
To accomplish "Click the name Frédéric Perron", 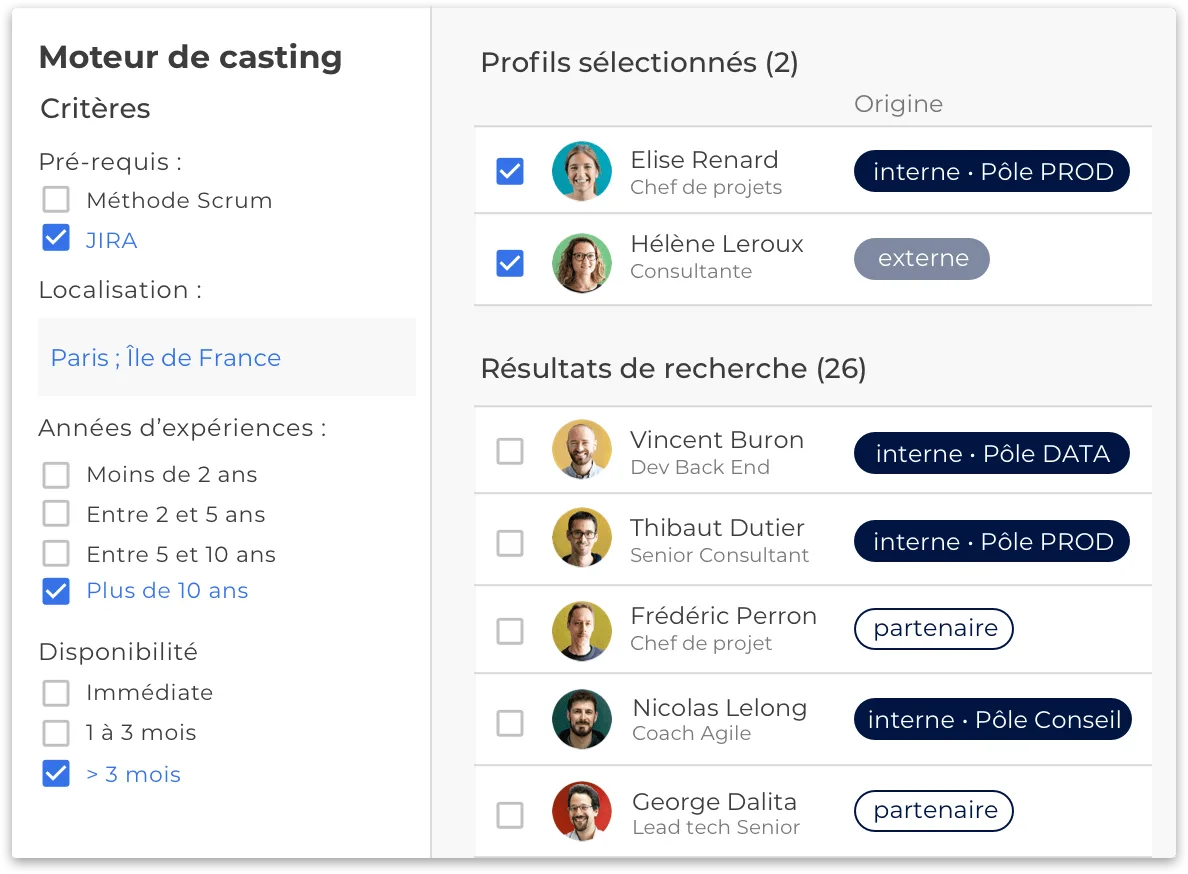I will pyautogui.click(x=724, y=616).
